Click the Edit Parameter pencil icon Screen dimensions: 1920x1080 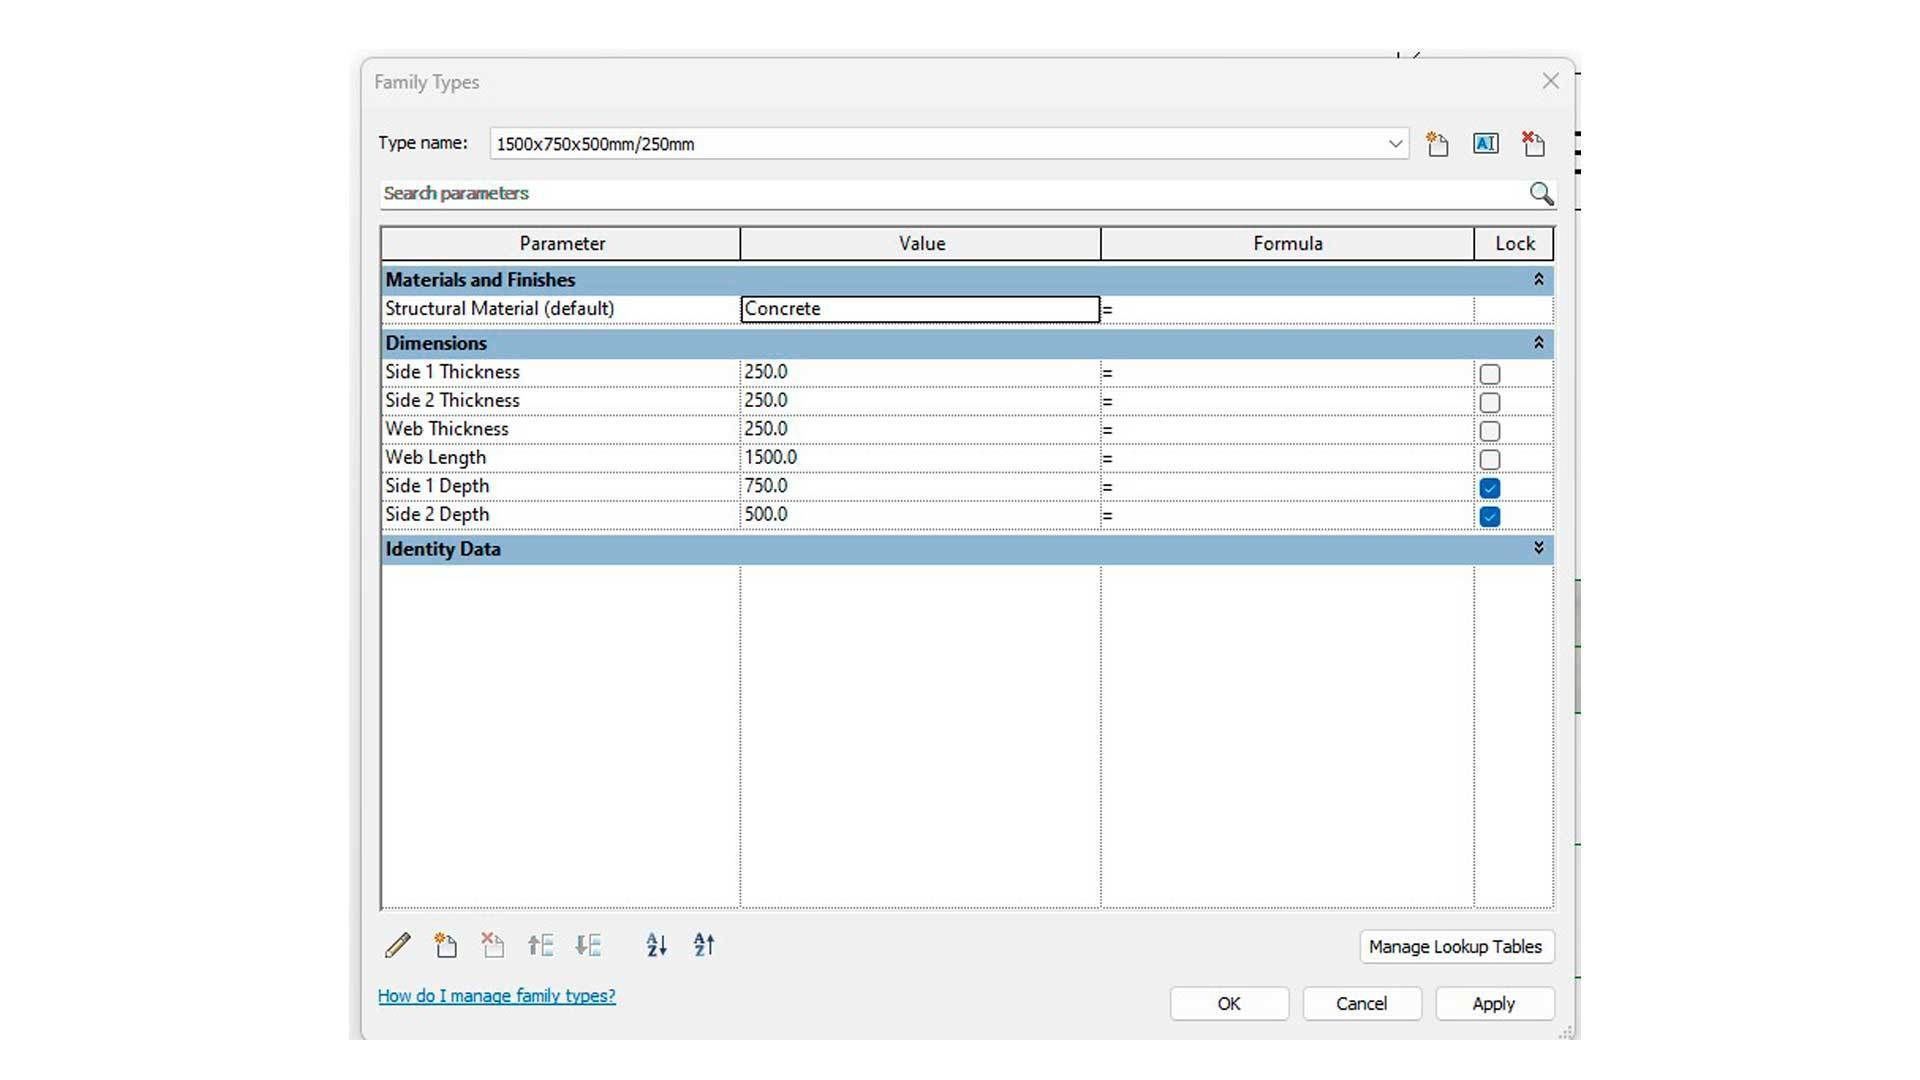click(398, 945)
